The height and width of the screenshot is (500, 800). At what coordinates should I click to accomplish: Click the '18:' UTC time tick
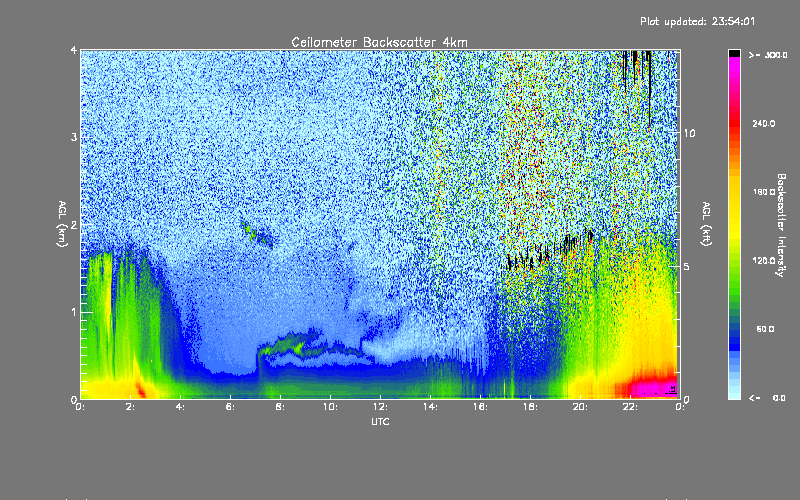tap(530, 407)
